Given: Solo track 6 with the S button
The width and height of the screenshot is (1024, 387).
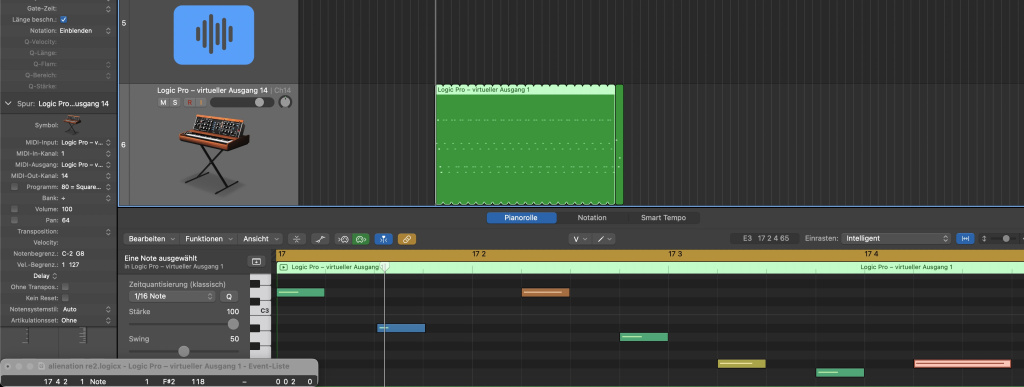Looking at the screenshot, I should [175, 102].
